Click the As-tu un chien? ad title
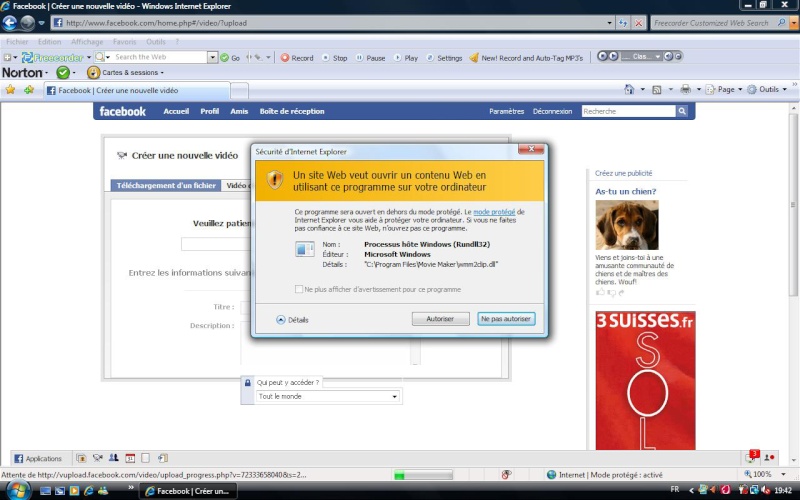Viewport: 800px width, 500px height. click(x=626, y=191)
